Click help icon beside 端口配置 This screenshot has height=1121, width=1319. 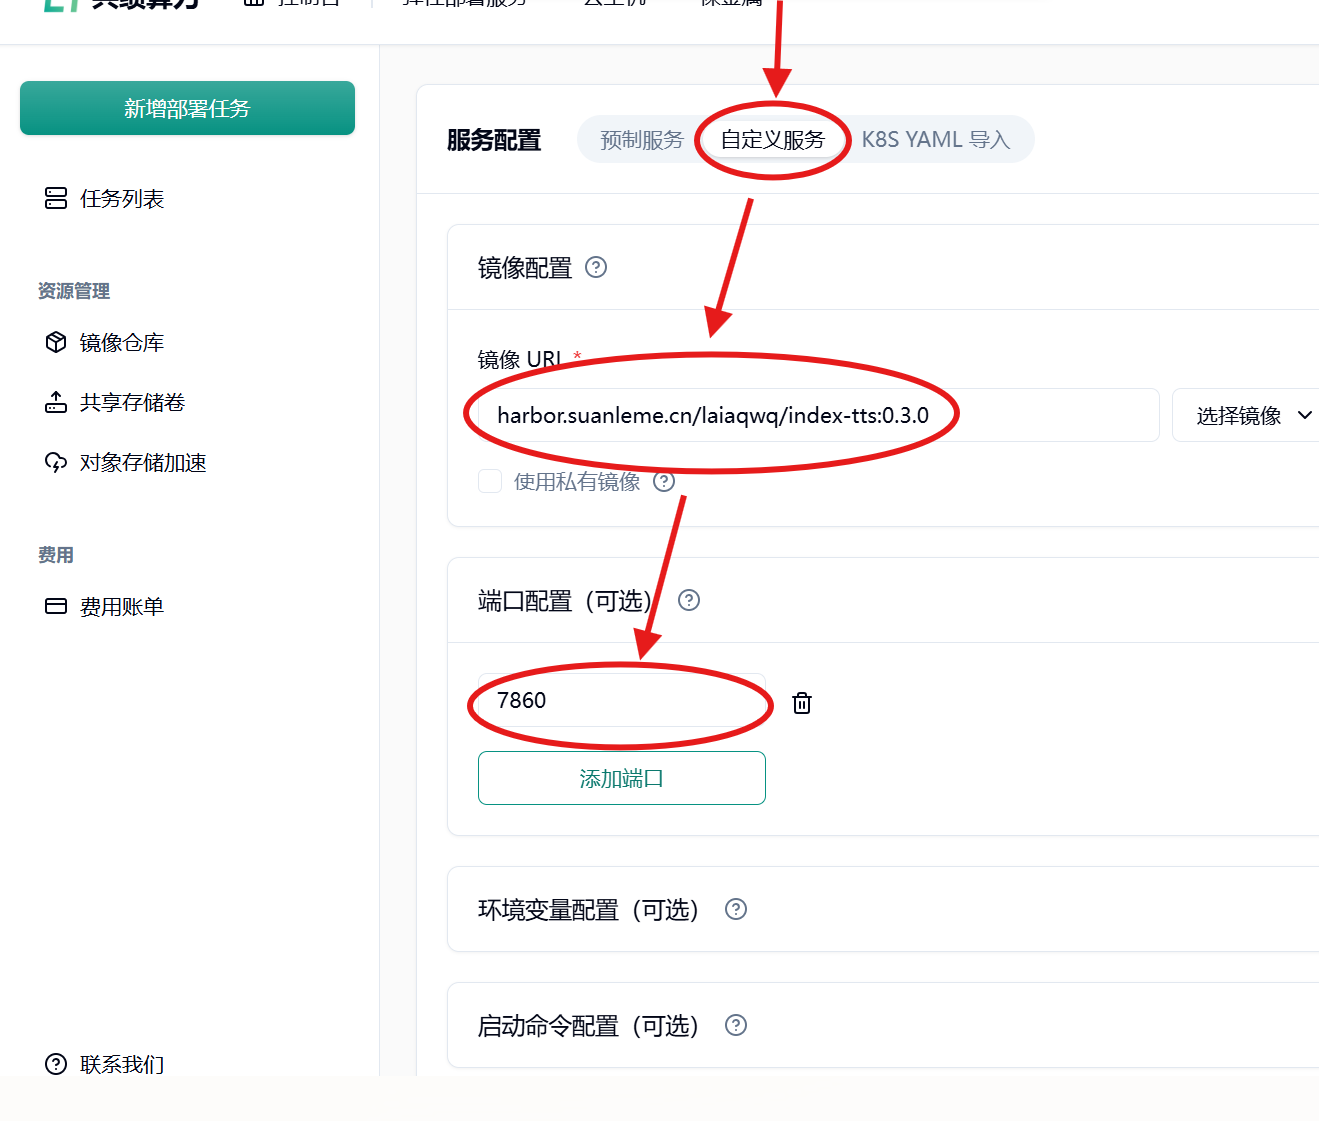(x=689, y=600)
